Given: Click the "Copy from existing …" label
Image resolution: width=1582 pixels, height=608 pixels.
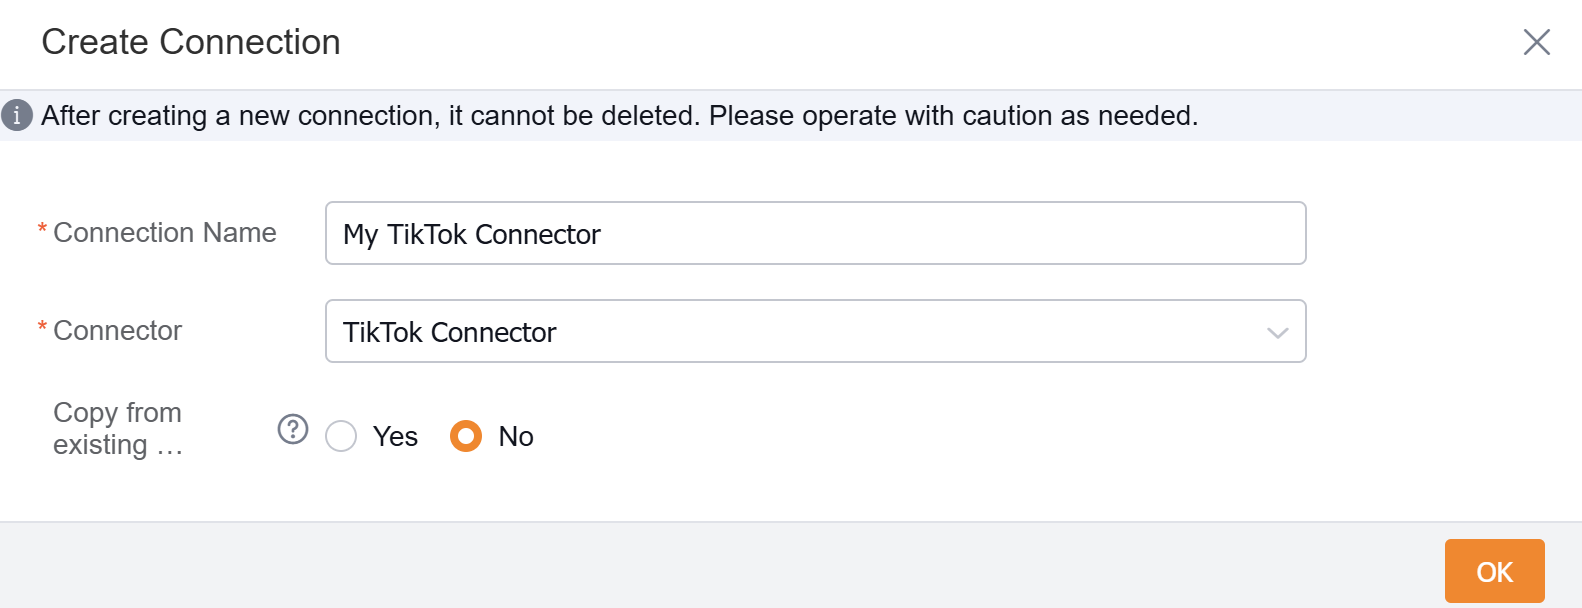Looking at the screenshot, I should pos(118,429).
